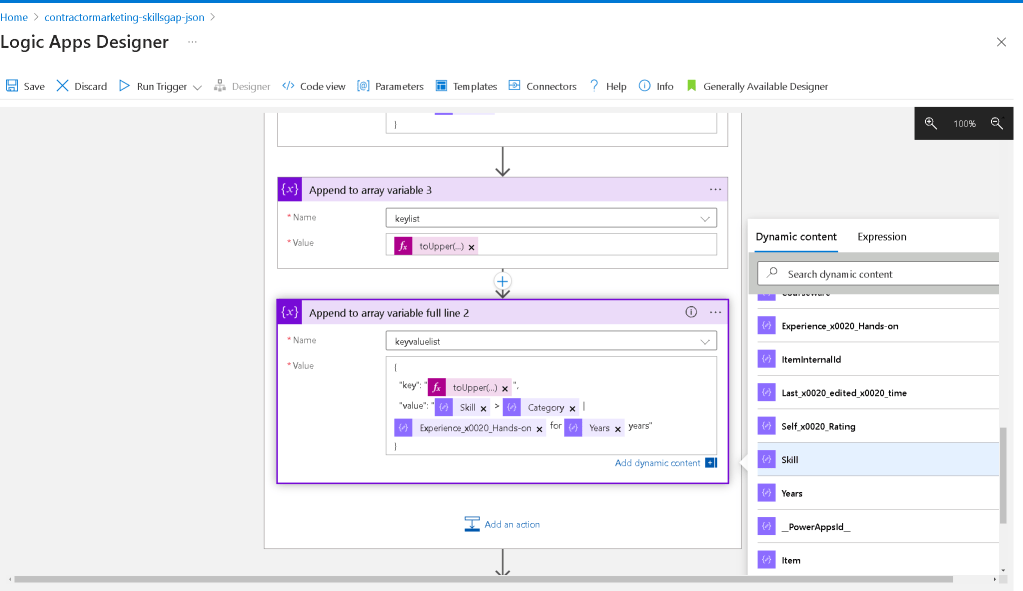Open Parameters pane
1023x591 pixels.
[390, 86]
